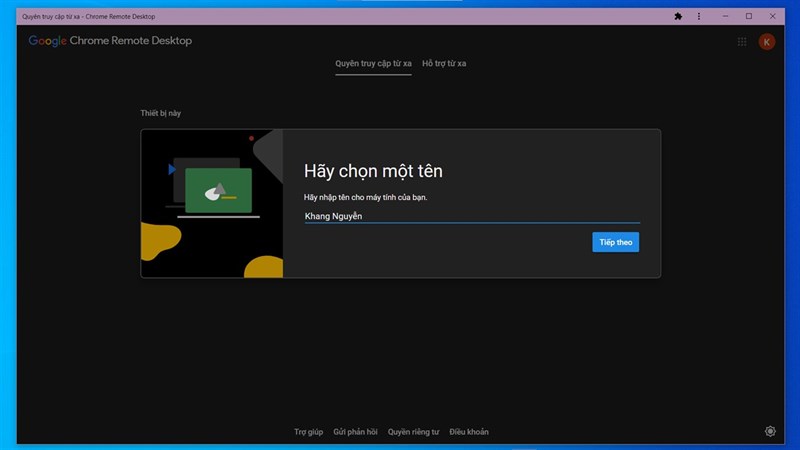
Task: Click the Thiết bị này section label
Action: (x=161, y=114)
